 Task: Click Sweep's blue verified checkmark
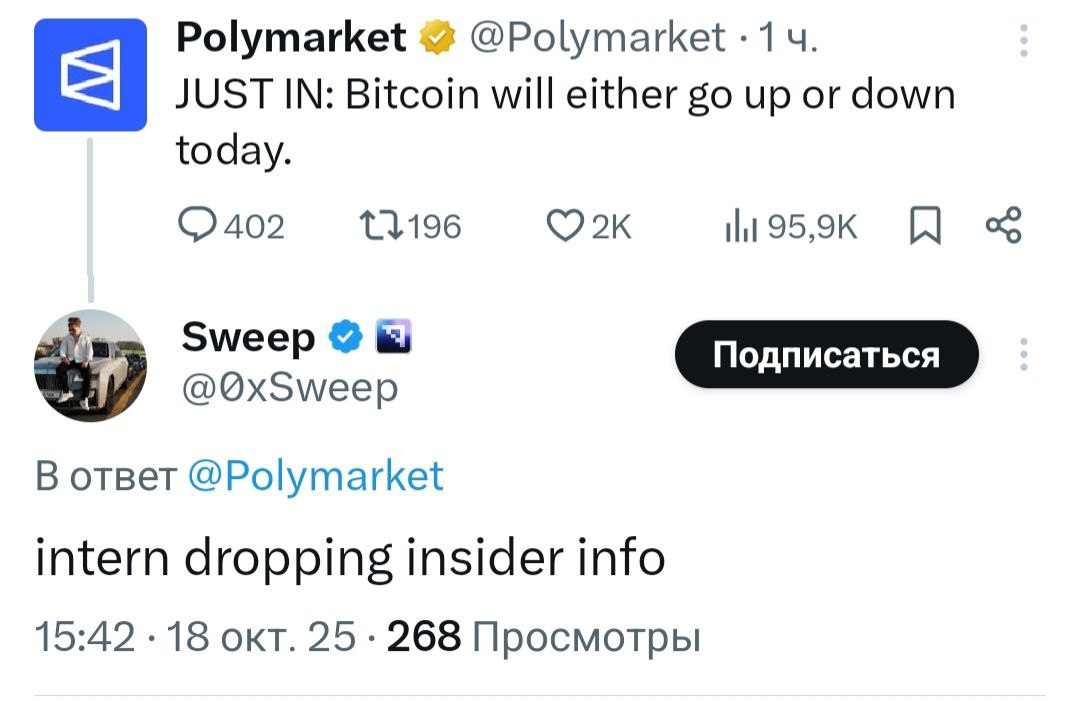click(x=345, y=339)
